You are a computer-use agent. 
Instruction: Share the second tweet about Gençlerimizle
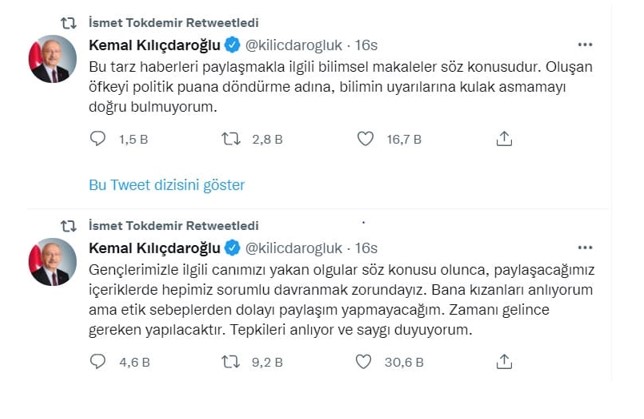505,361
